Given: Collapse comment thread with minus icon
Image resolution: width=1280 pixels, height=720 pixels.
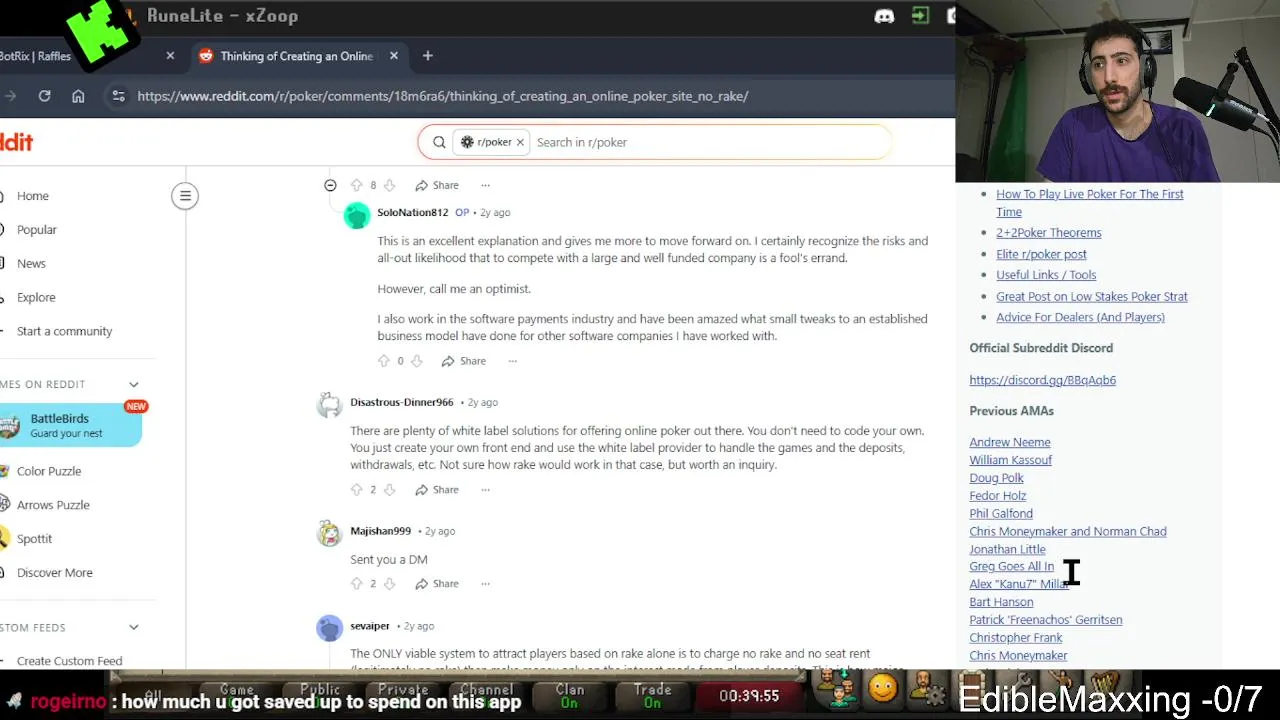Looking at the screenshot, I should click(x=330, y=185).
